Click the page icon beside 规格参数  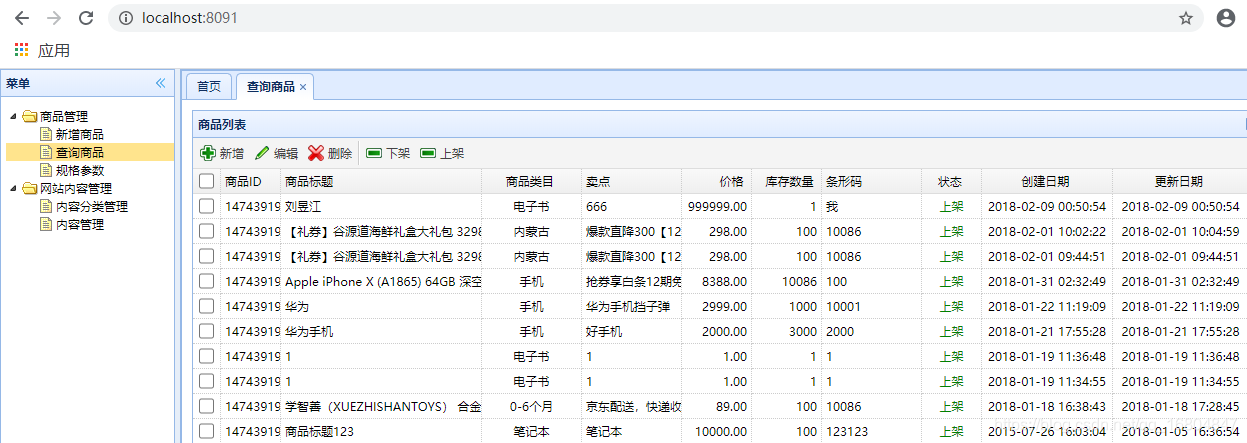click(46, 170)
